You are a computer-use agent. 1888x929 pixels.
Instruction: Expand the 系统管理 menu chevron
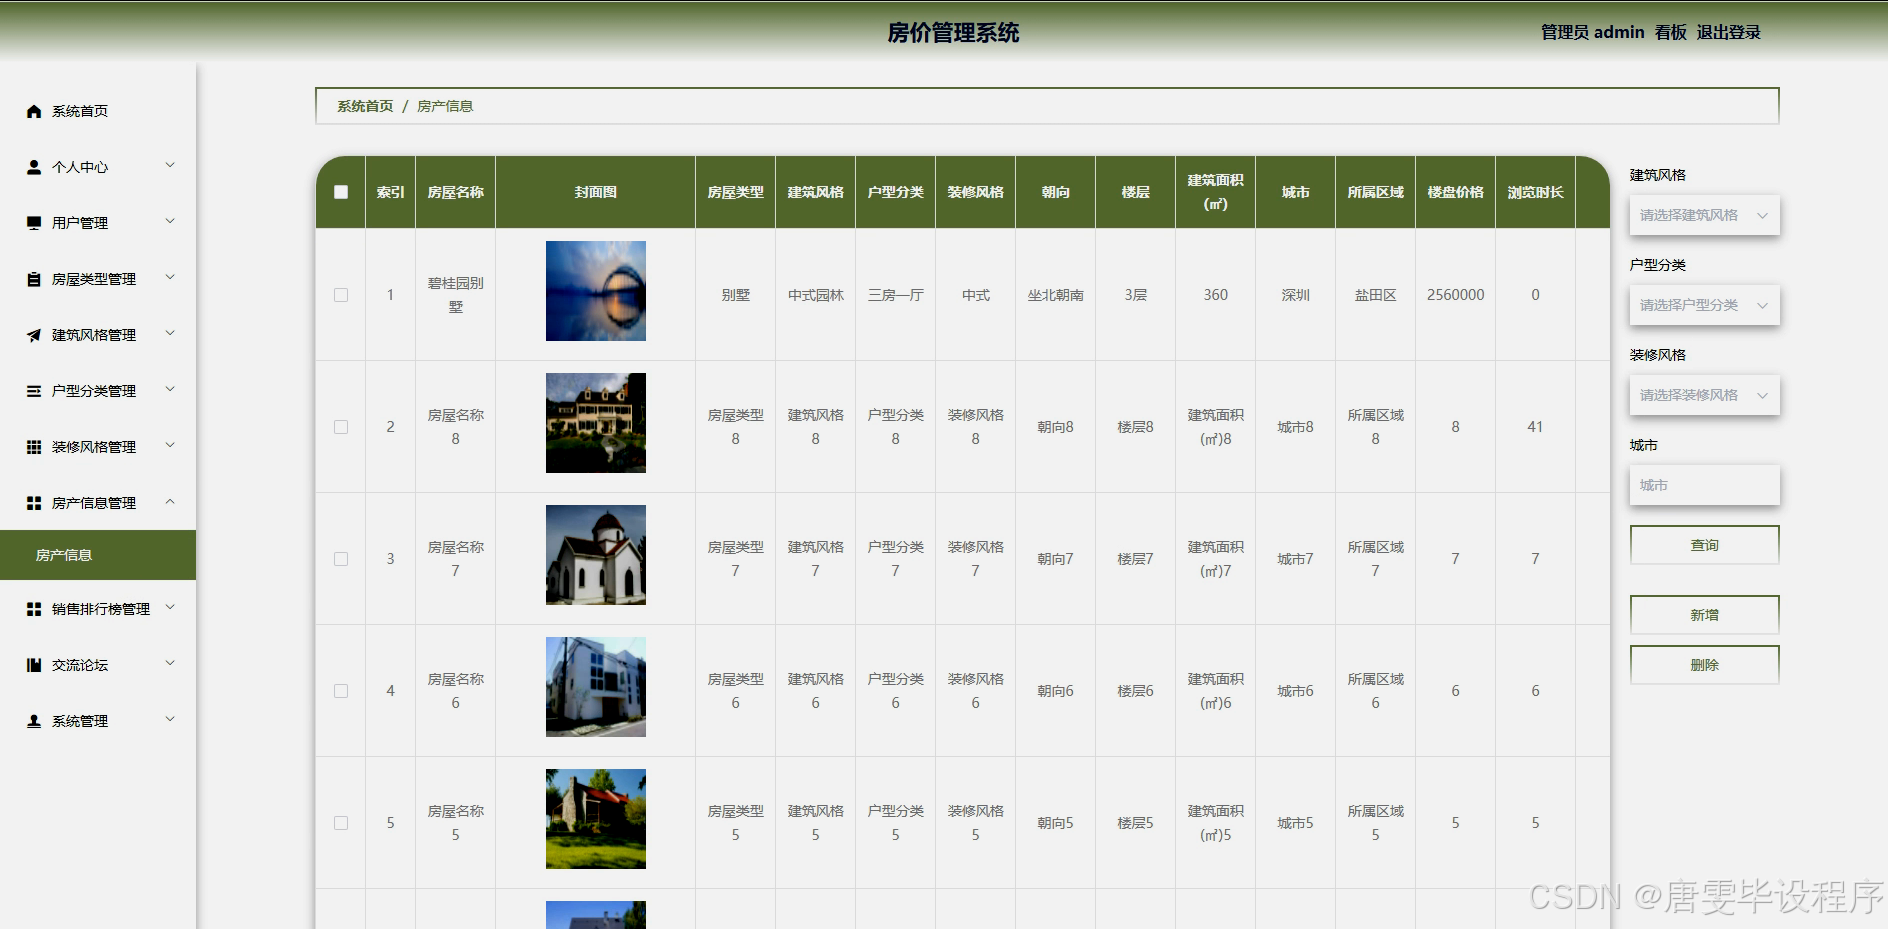170,719
